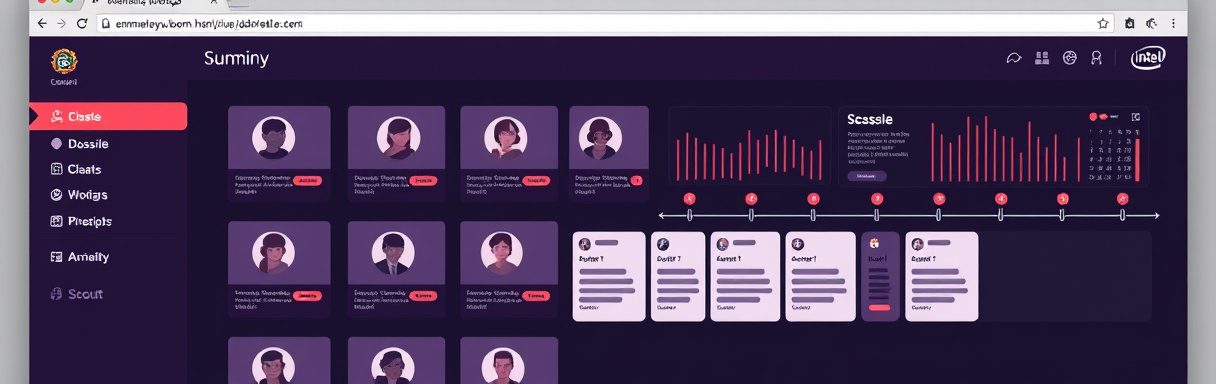Image resolution: width=1216 pixels, height=384 pixels.
Task: Click red pill button on first top-row card
Action: 307,180
